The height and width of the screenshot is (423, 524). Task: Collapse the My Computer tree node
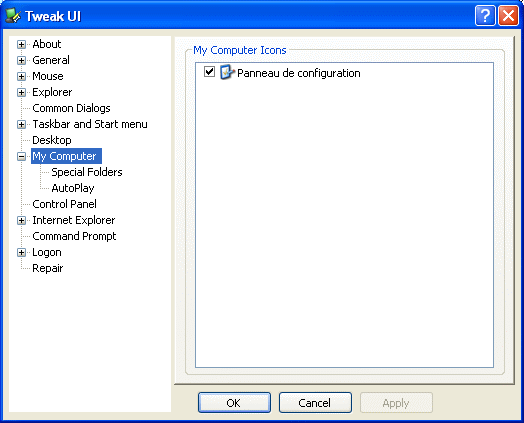coord(21,156)
